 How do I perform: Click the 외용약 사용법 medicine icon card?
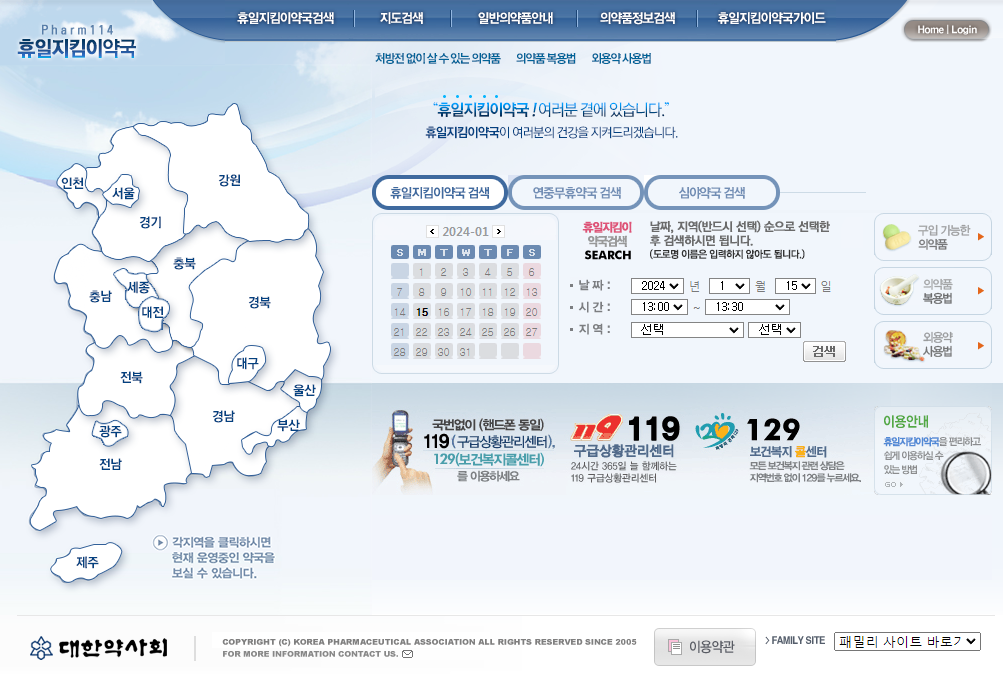tap(933, 345)
